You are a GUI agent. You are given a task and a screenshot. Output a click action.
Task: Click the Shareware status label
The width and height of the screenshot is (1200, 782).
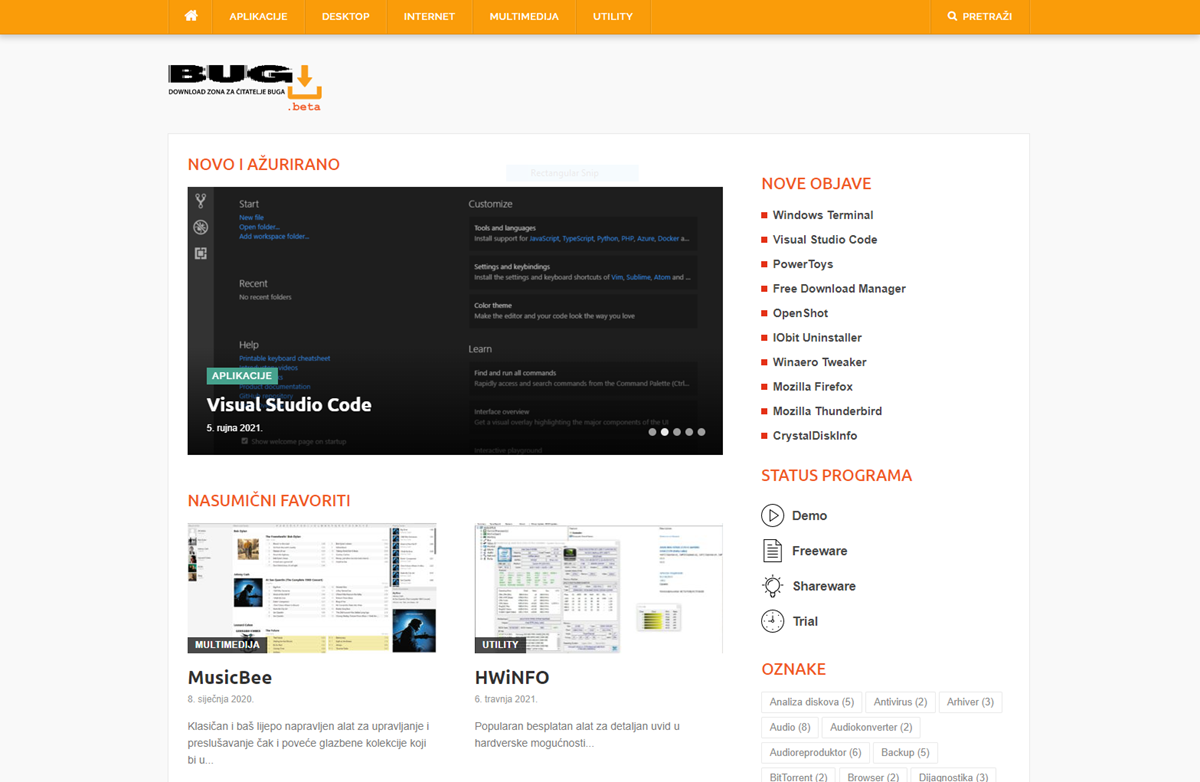point(824,586)
